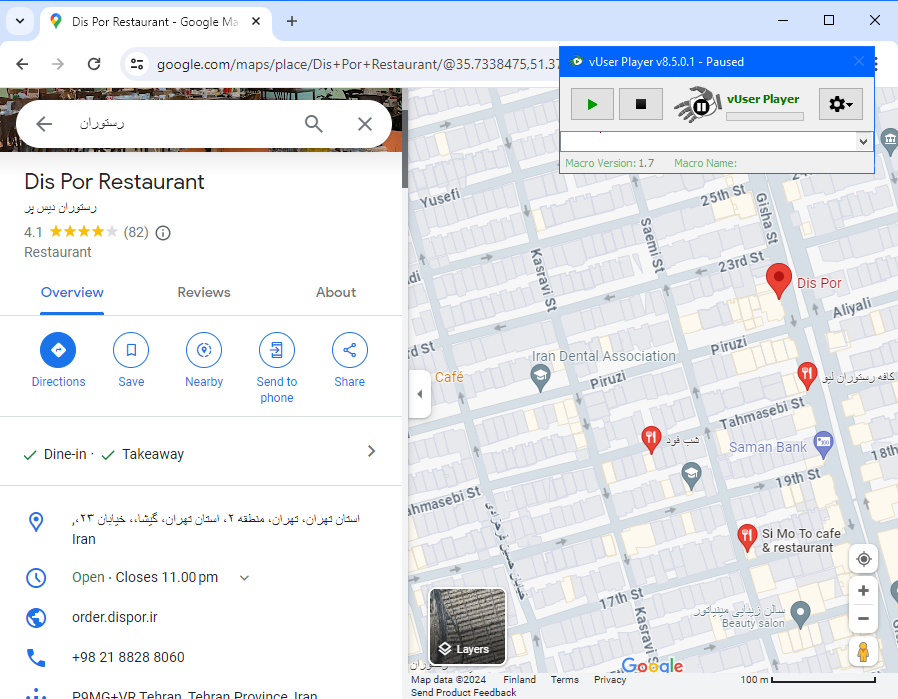Click the Finland label in map footer
The image size is (898, 699).
(x=519, y=680)
